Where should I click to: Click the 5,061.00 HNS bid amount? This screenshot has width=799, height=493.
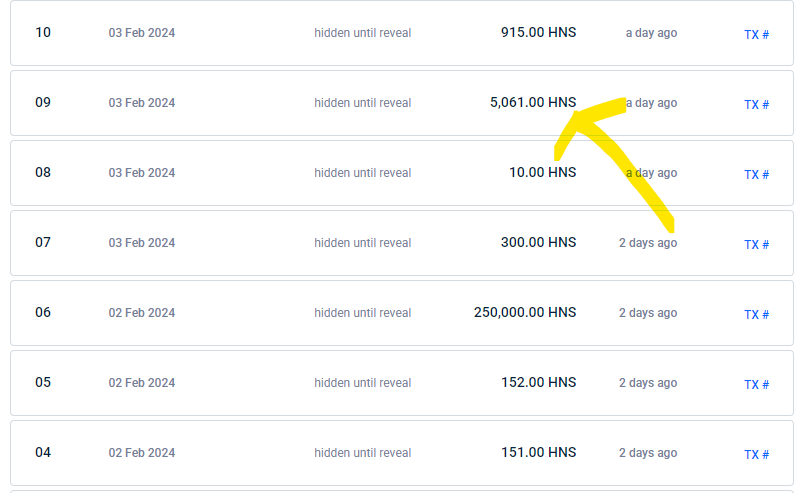[x=532, y=102]
